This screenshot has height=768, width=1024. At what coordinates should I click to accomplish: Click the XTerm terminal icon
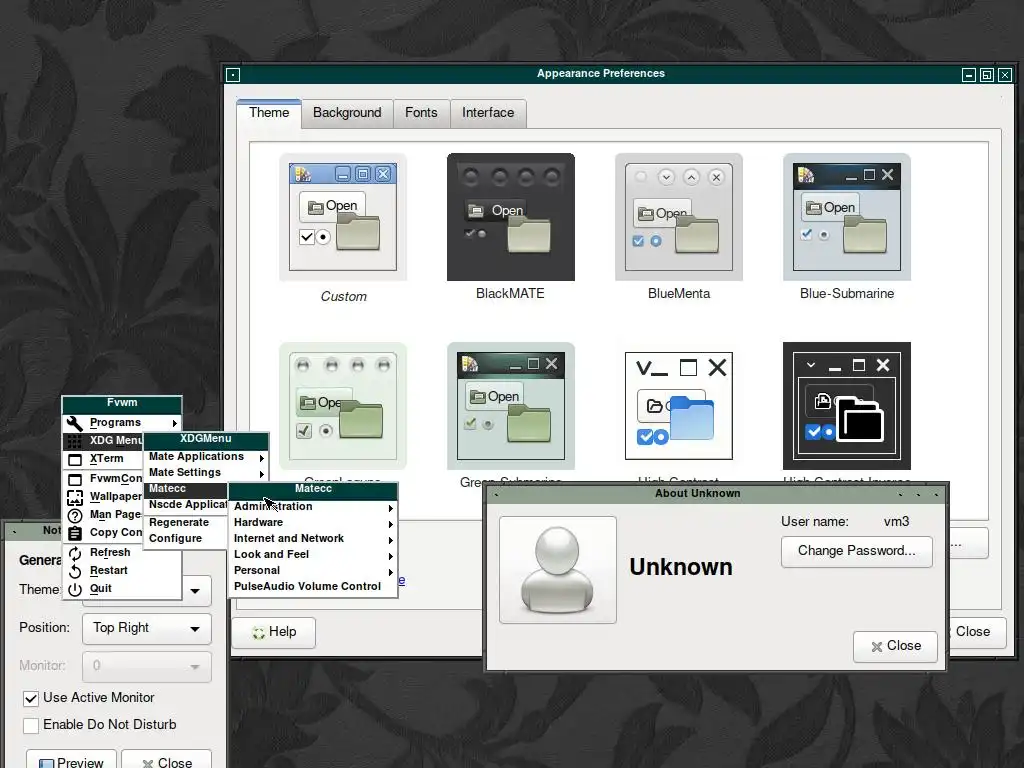pos(75,460)
